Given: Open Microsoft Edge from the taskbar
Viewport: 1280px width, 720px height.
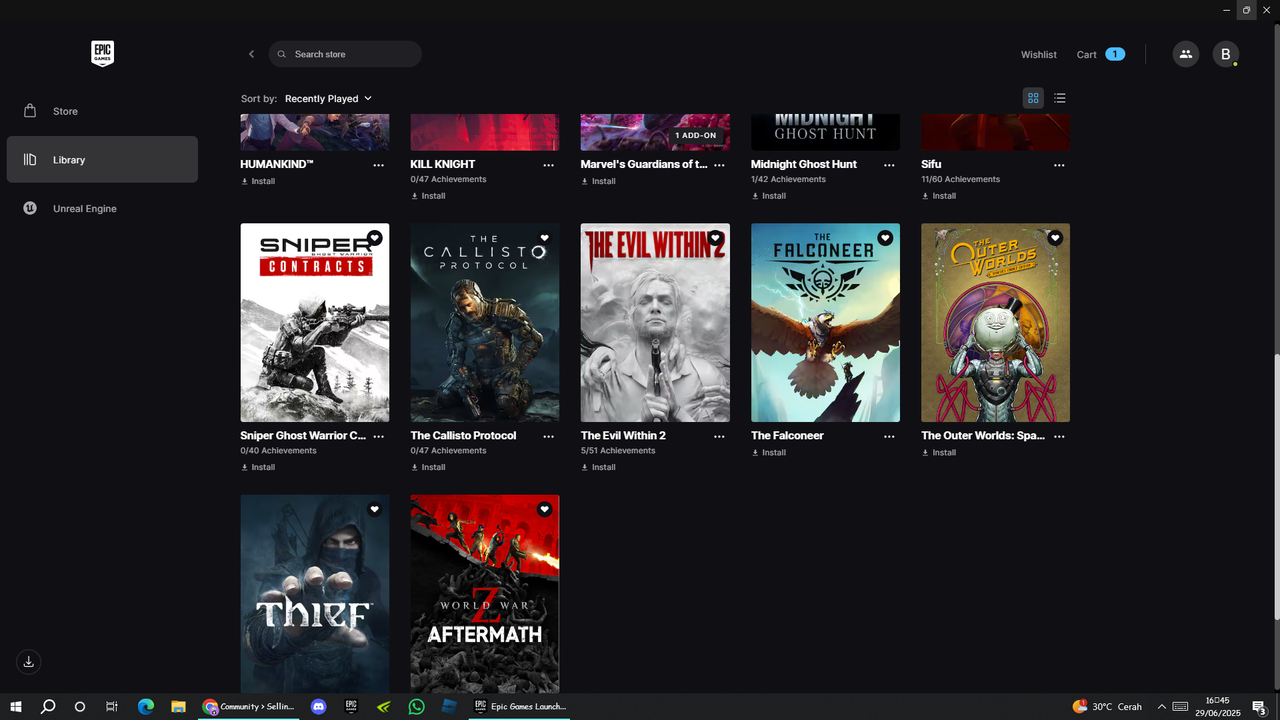Looking at the screenshot, I should click(146, 707).
